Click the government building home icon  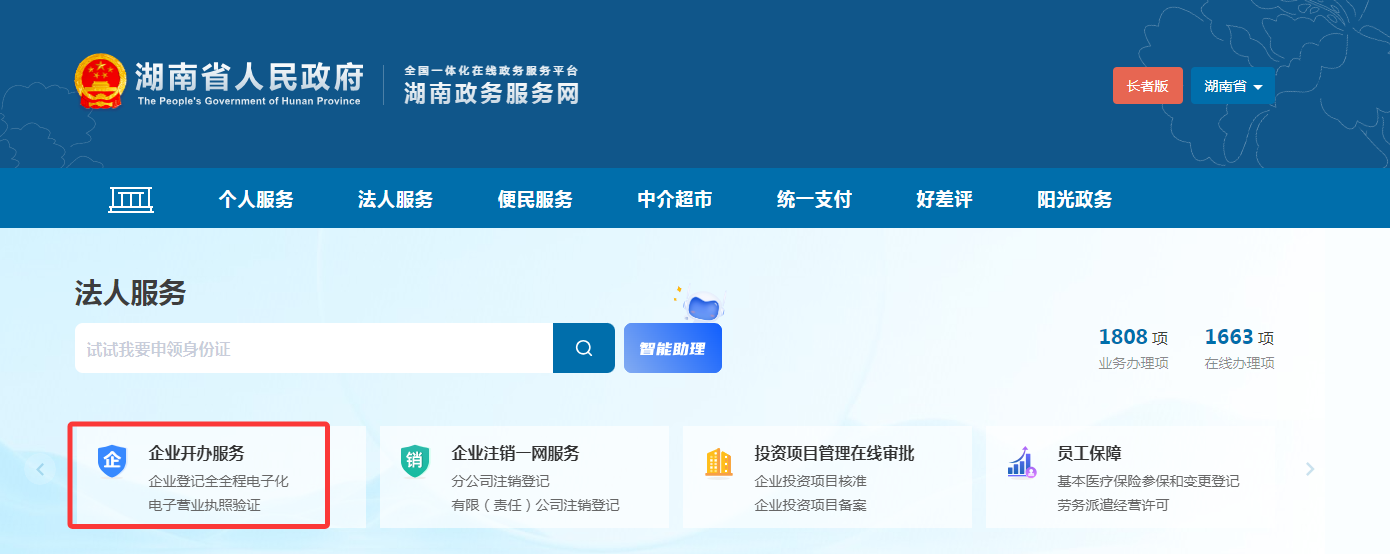tap(130, 199)
